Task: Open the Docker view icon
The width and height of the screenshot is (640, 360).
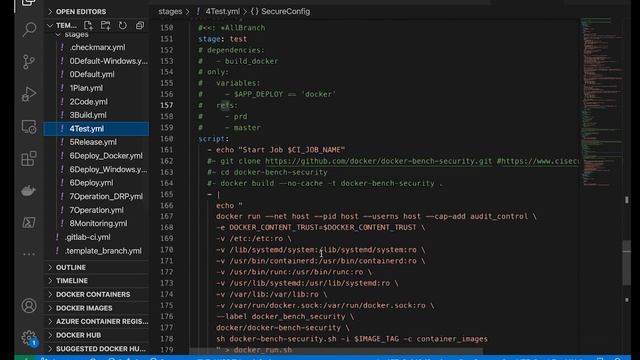Action: pos(29,191)
